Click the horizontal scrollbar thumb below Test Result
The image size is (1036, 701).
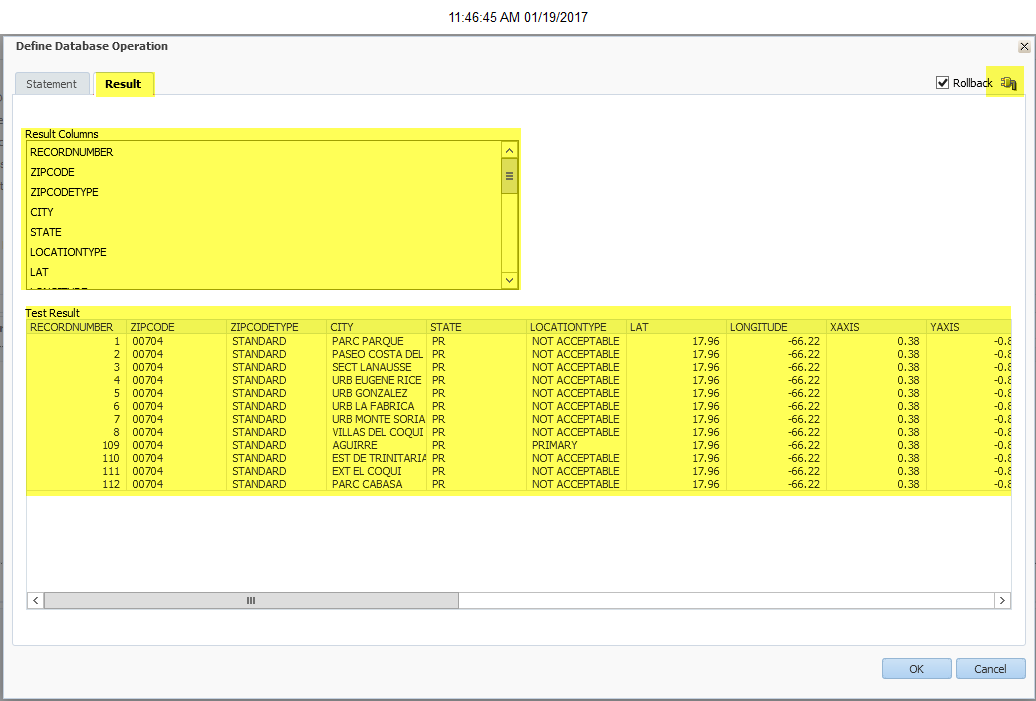250,600
